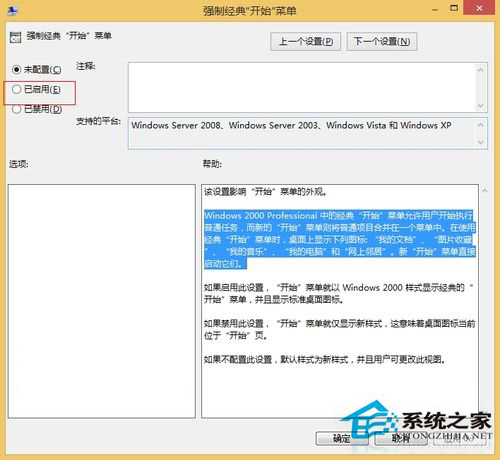Click the paragraph starting 如果禁用此设置
This screenshot has width=500, height=460.
click(339, 329)
